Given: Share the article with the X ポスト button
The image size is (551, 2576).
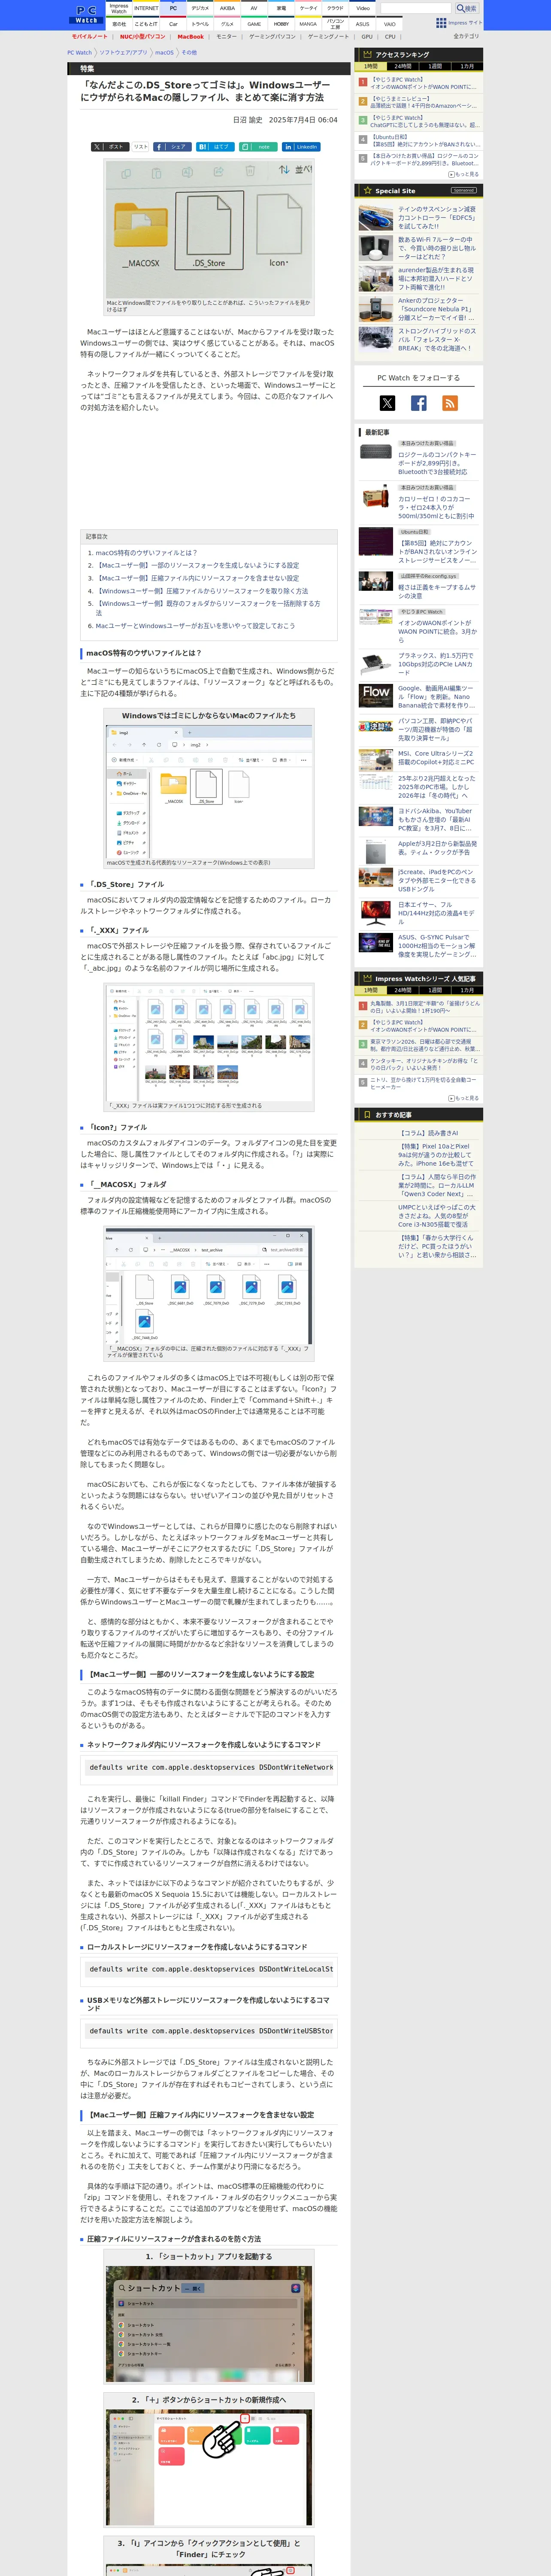Looking at the screenshot, I should pos(109,146).
